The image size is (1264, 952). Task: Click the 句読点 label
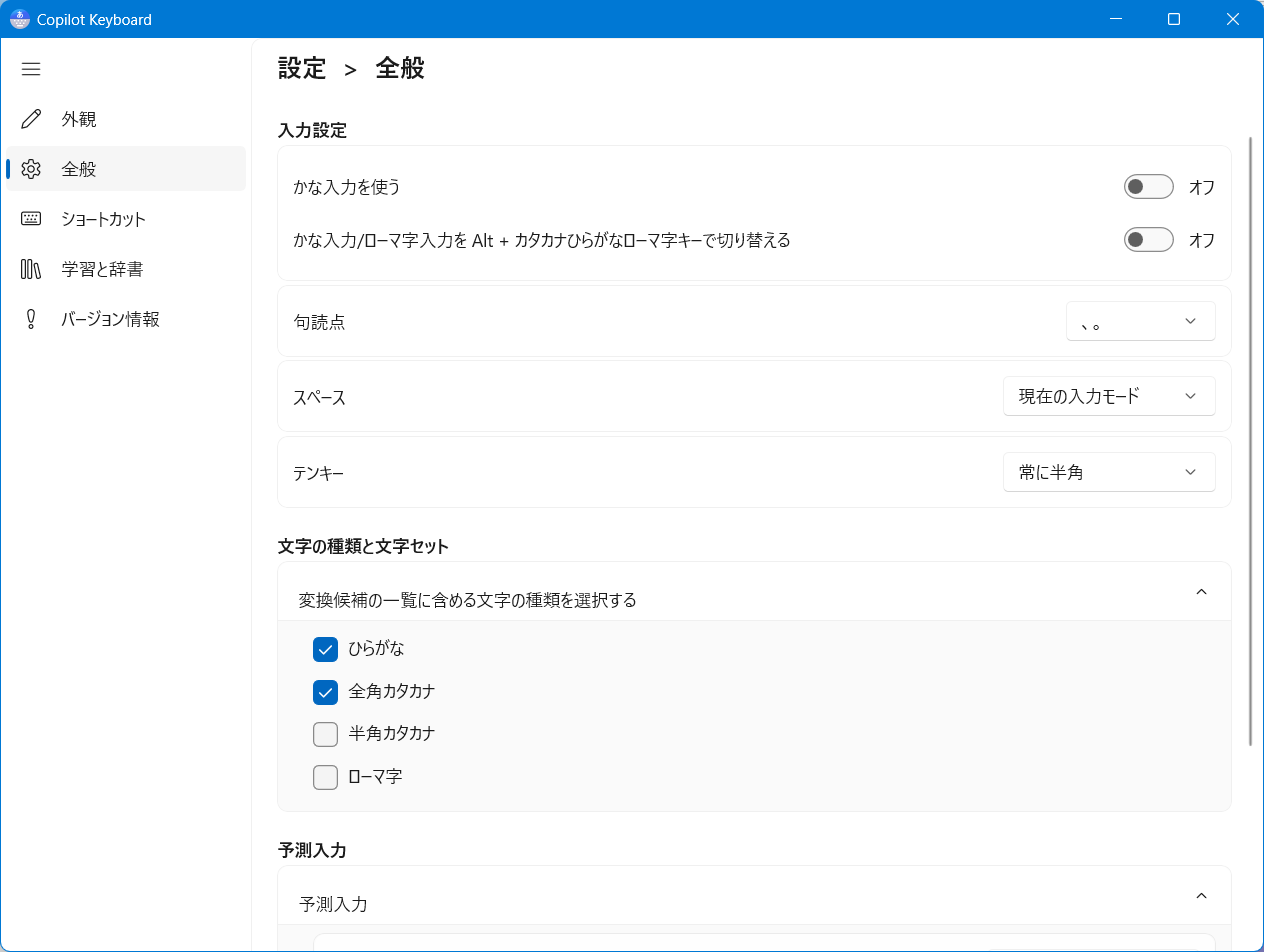(x=319, y=322)
